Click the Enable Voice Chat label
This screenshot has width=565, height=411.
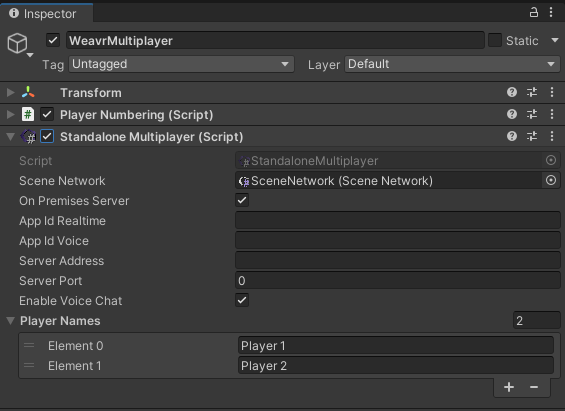71,300
